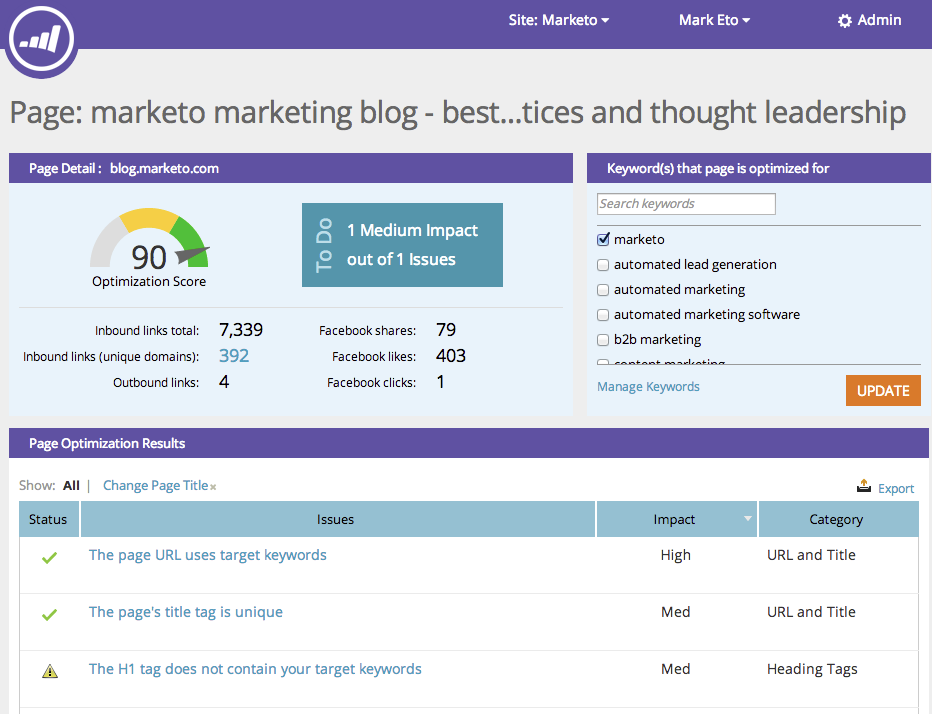Viewport: 932px width, 714px height.
Task: Select the Change Page Title filter
Action: pyautogui.click(x=155, y=486)
